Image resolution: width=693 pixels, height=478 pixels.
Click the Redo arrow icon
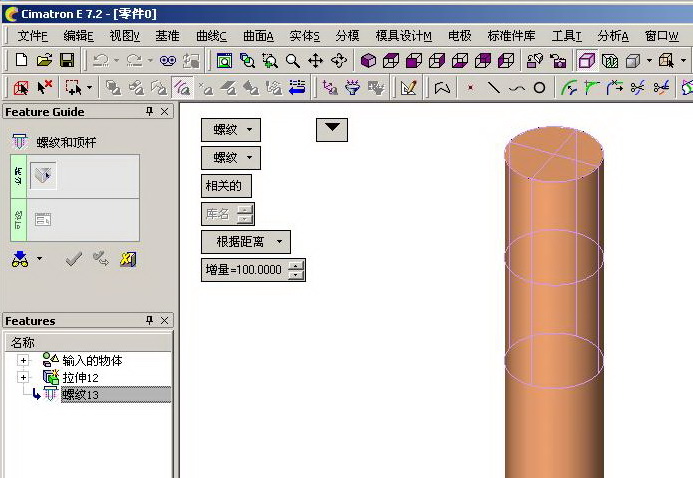135,60
